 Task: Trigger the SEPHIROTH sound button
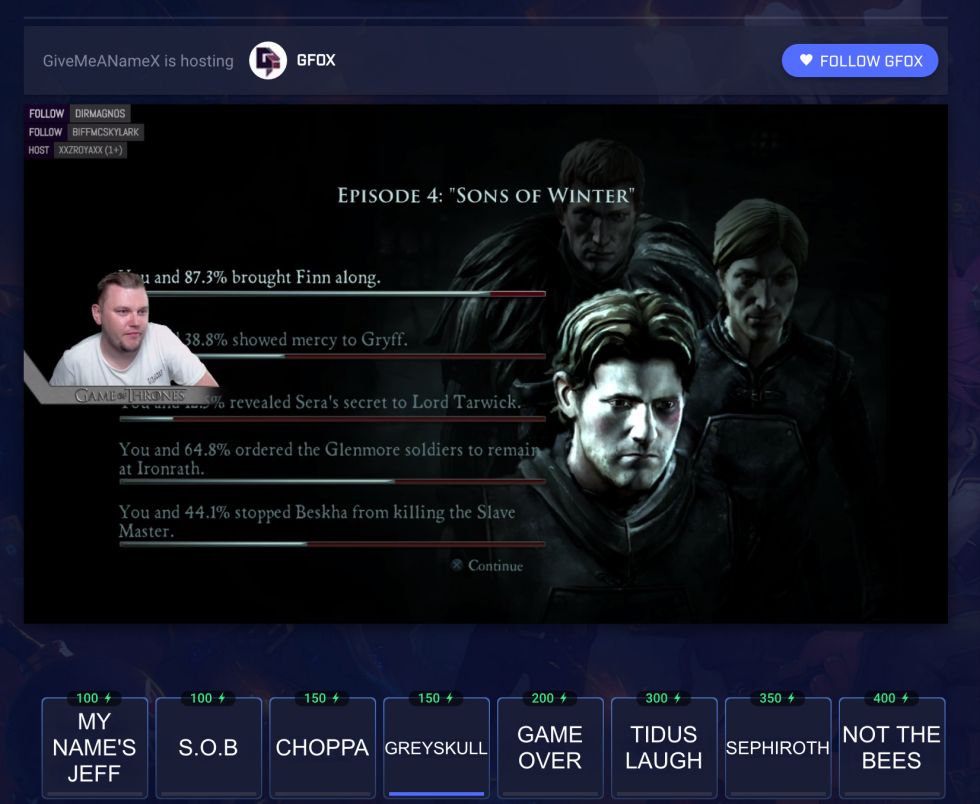tap(778, 748)
